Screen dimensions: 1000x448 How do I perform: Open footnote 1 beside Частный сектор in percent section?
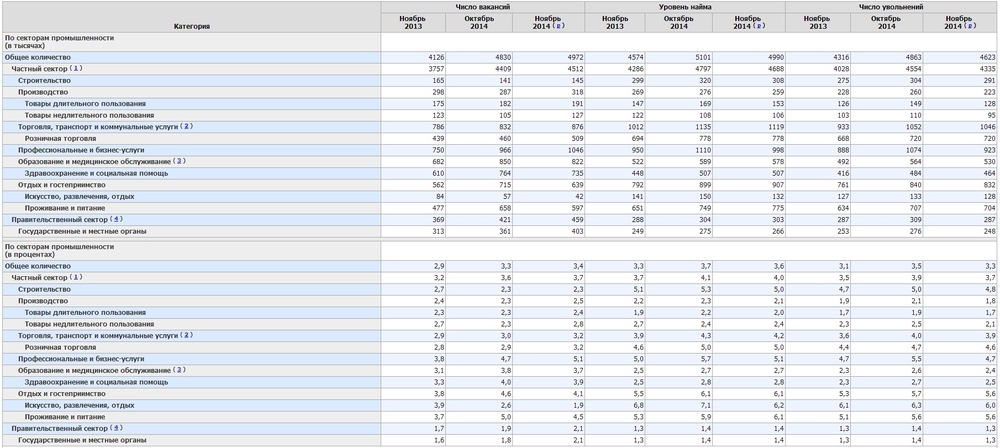tap(76, 277)
